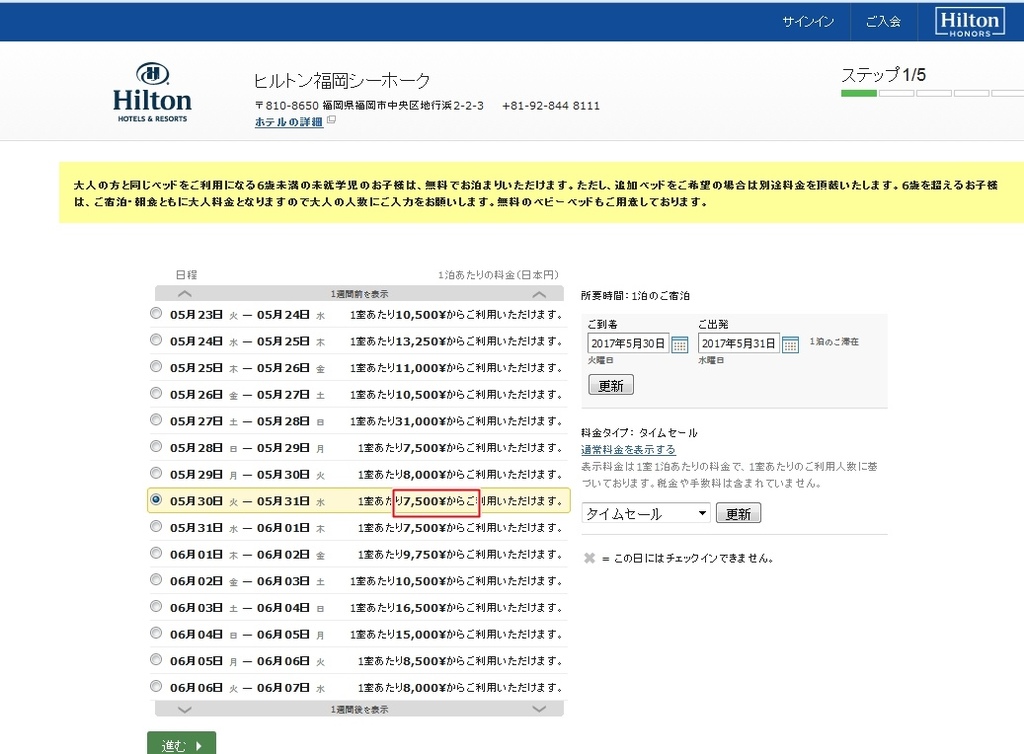Open the タイムセール rate type dropdown
1024x754 pixels.
(646, 513)
